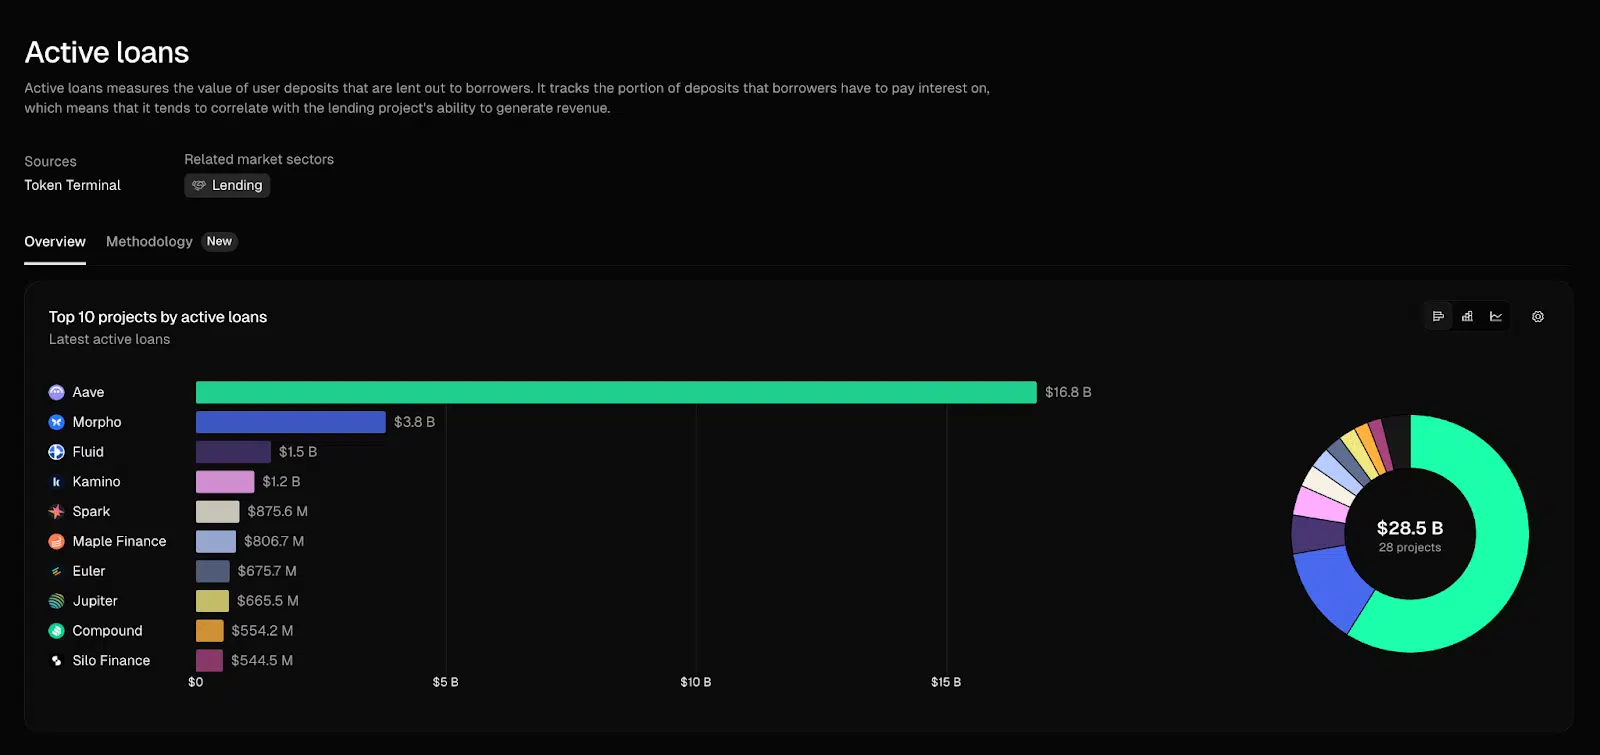Click the Spark project logo
This screenshot has width=1600, height=755.
point(57,512)
